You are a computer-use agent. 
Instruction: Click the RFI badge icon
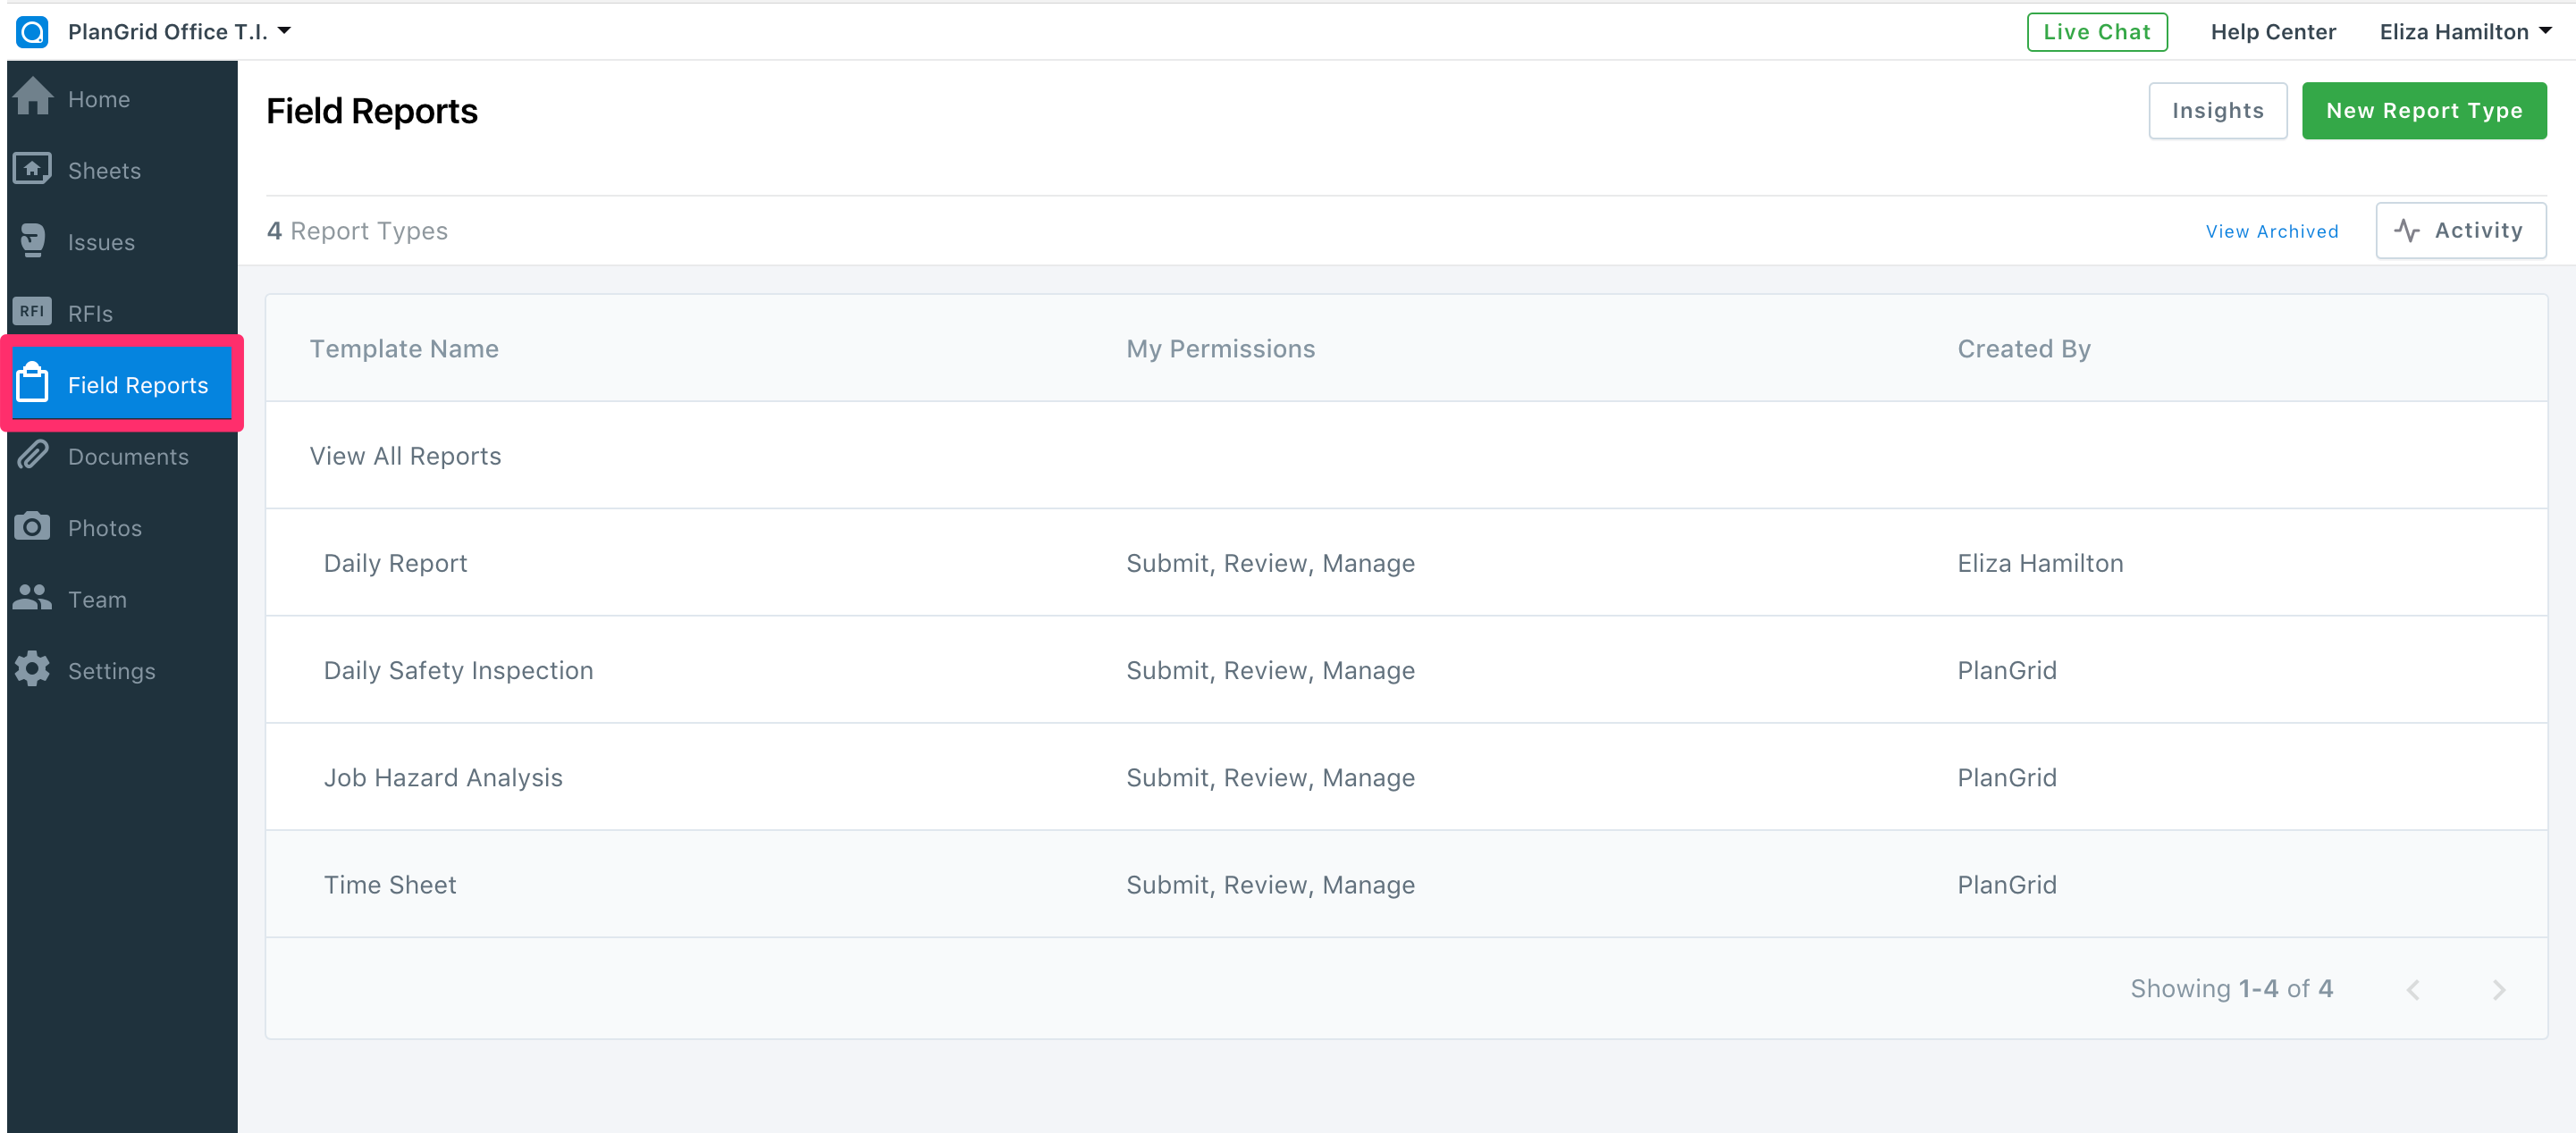click(x=32, y=312)
